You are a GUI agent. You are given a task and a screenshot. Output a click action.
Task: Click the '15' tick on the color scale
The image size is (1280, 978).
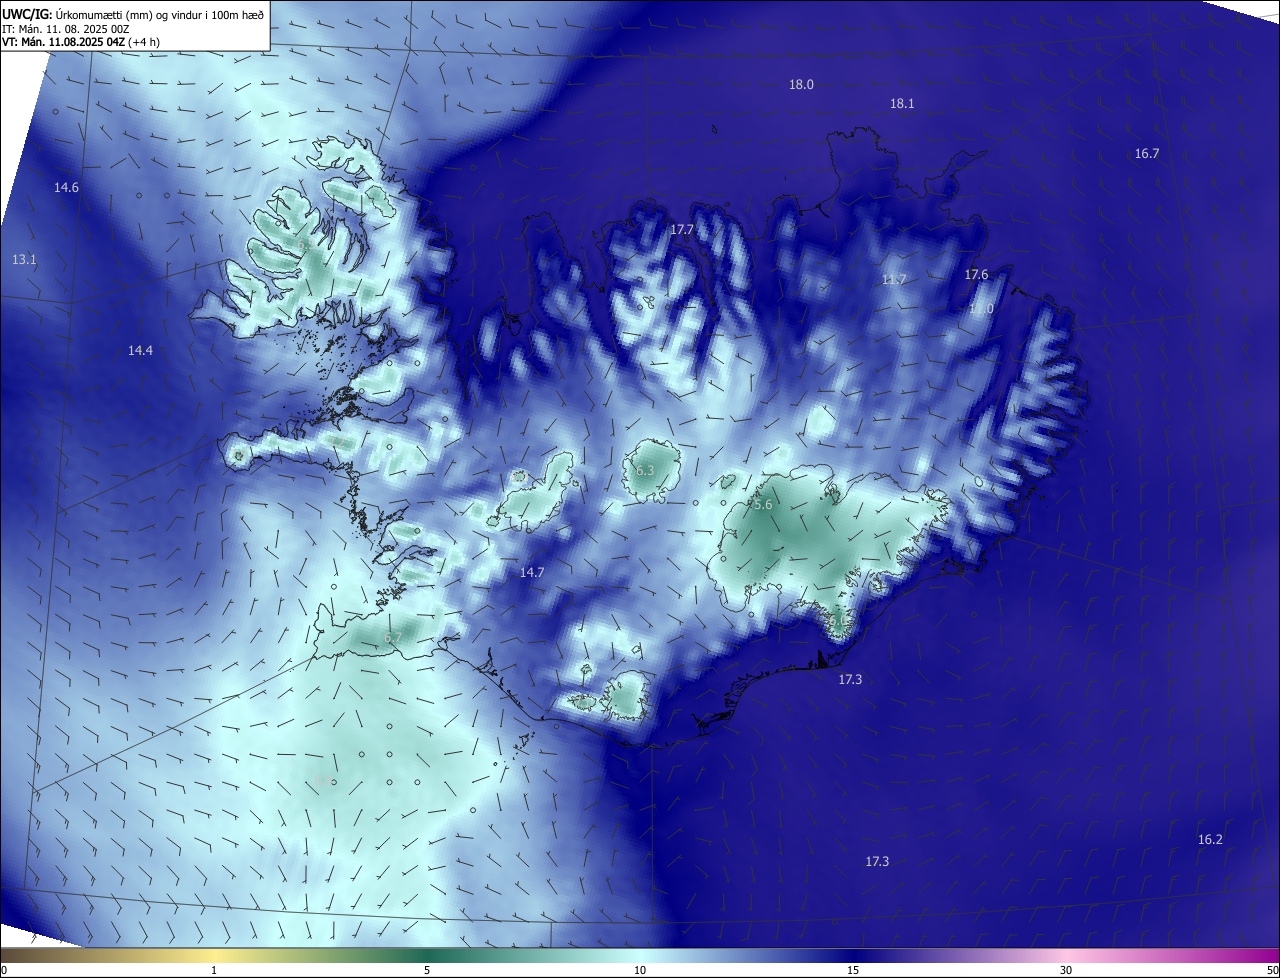[853, 970]
